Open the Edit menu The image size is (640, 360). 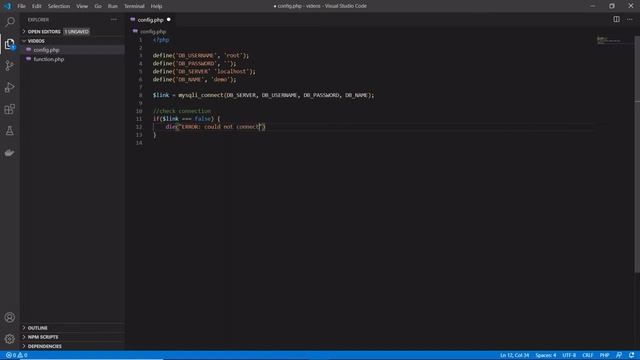(x=37, y=6)
